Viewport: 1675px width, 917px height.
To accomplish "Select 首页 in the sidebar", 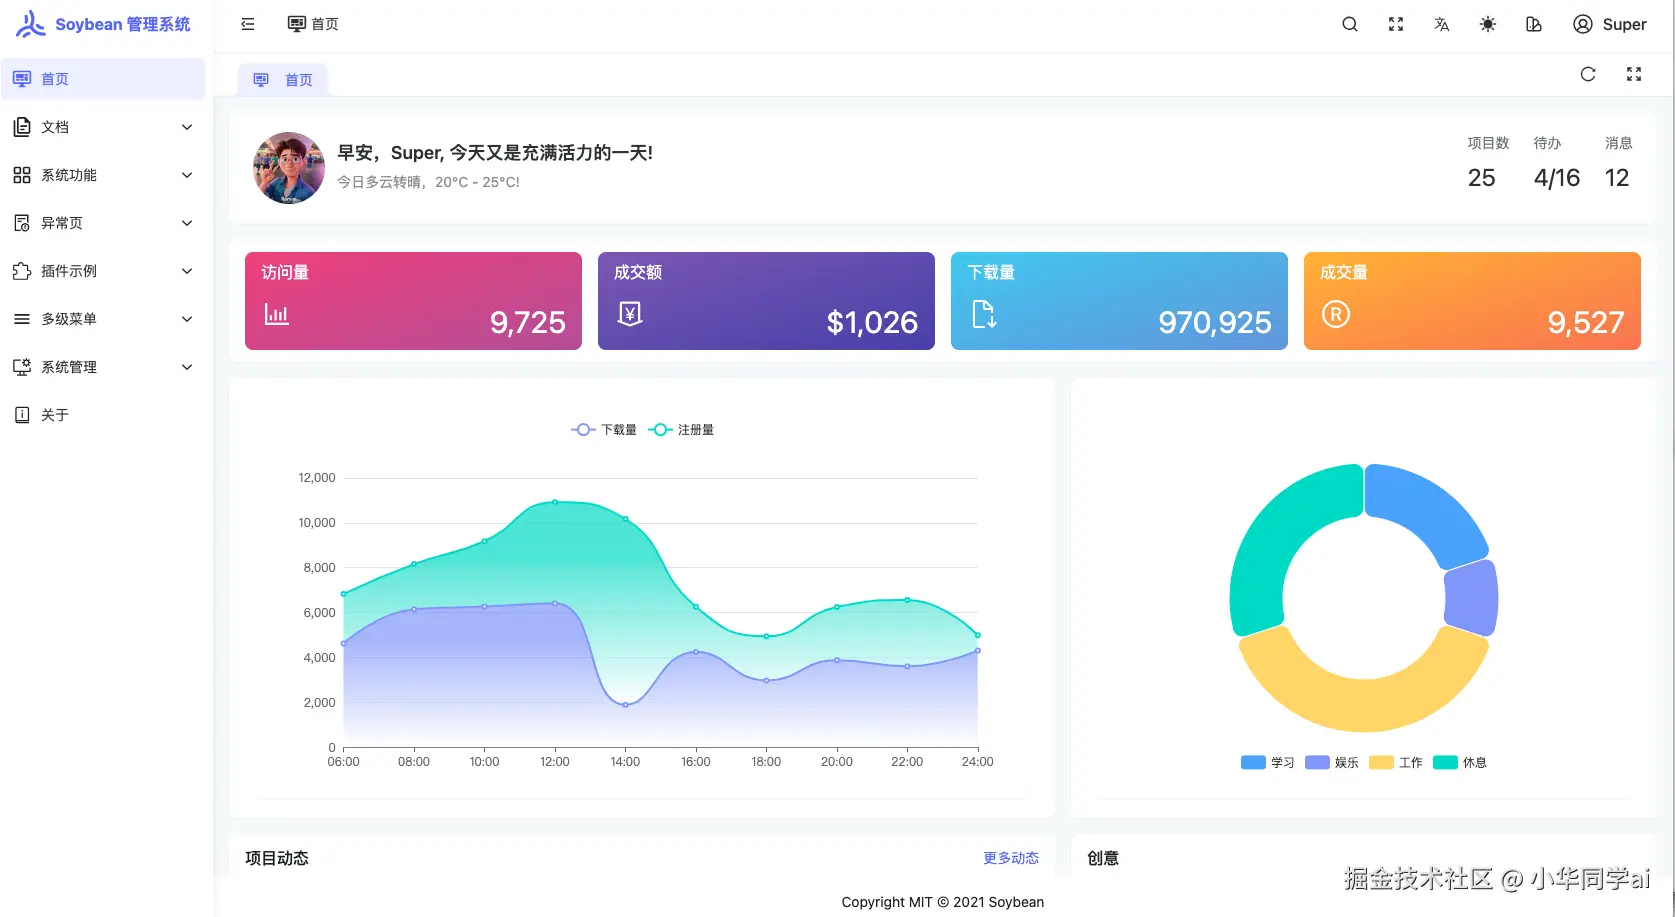I will (x=103, y=79).
